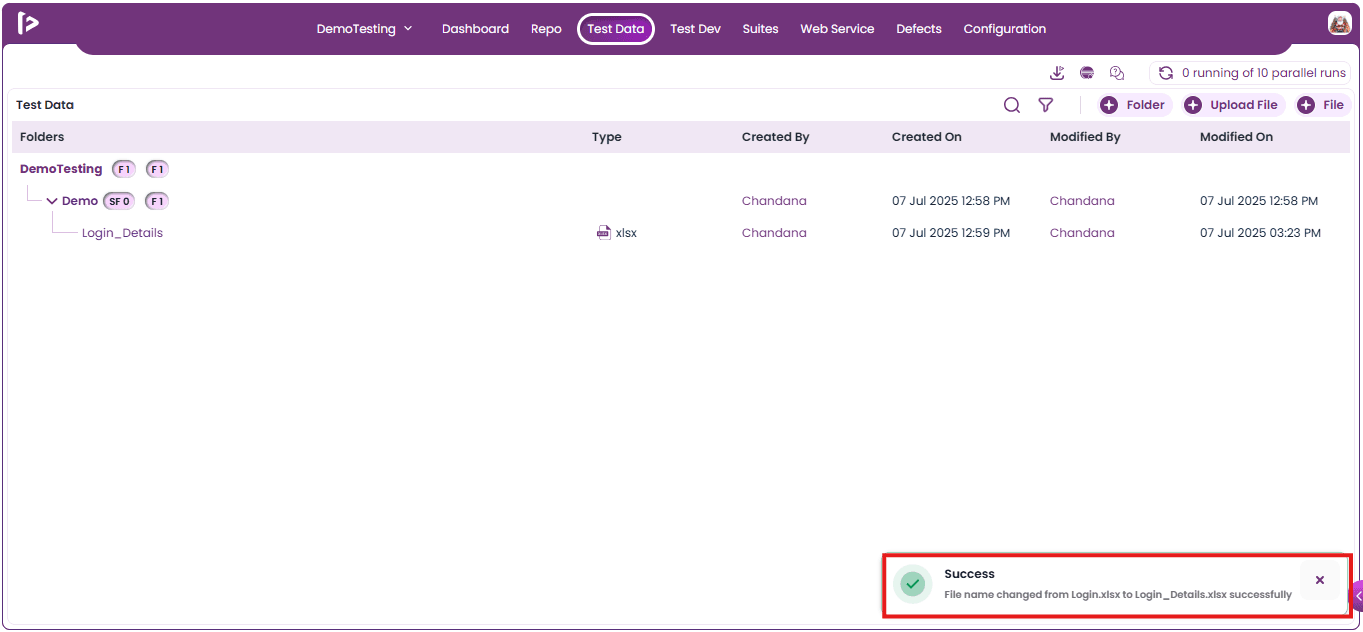Image resolution: width=1363 pixels, height=632 pixels.
Task: Click Chandana under Modified By for Demo
Action: click(x=1082, y=201)
